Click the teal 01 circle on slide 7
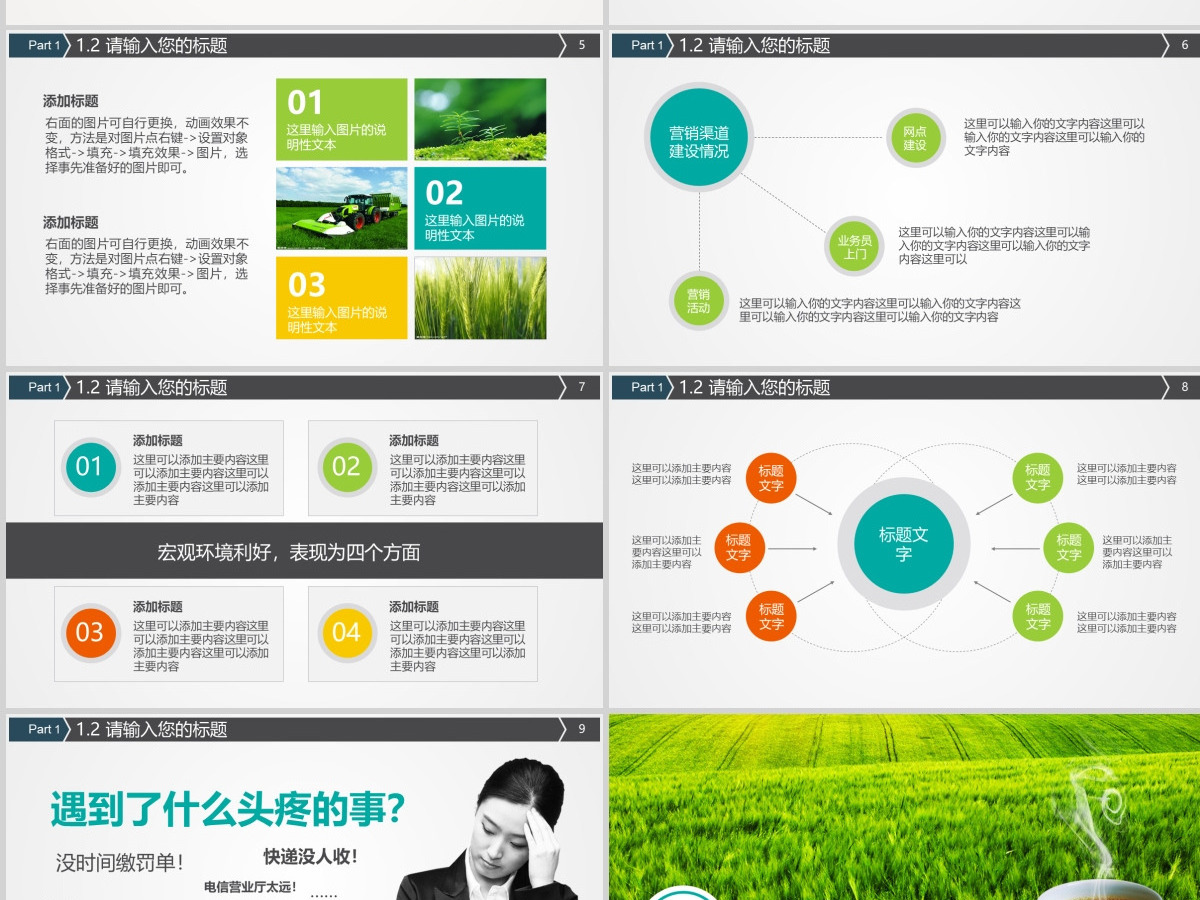The width and height of the screenshot is (1200, 900). coord(89,466)
